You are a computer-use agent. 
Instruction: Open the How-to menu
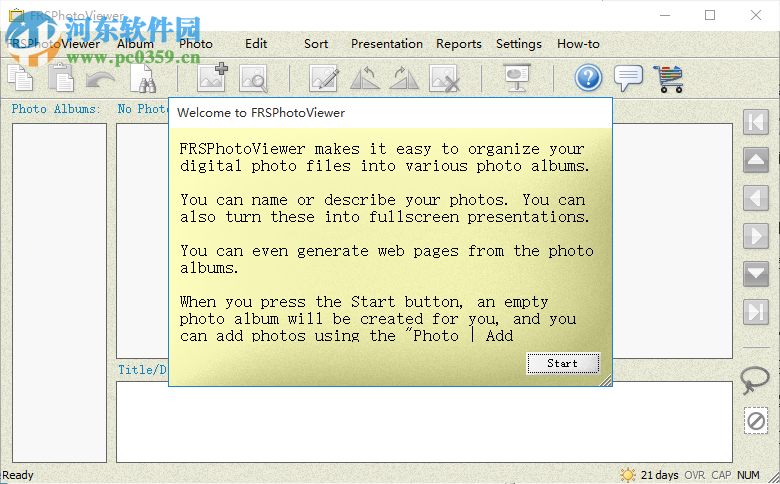click(578, 44)
